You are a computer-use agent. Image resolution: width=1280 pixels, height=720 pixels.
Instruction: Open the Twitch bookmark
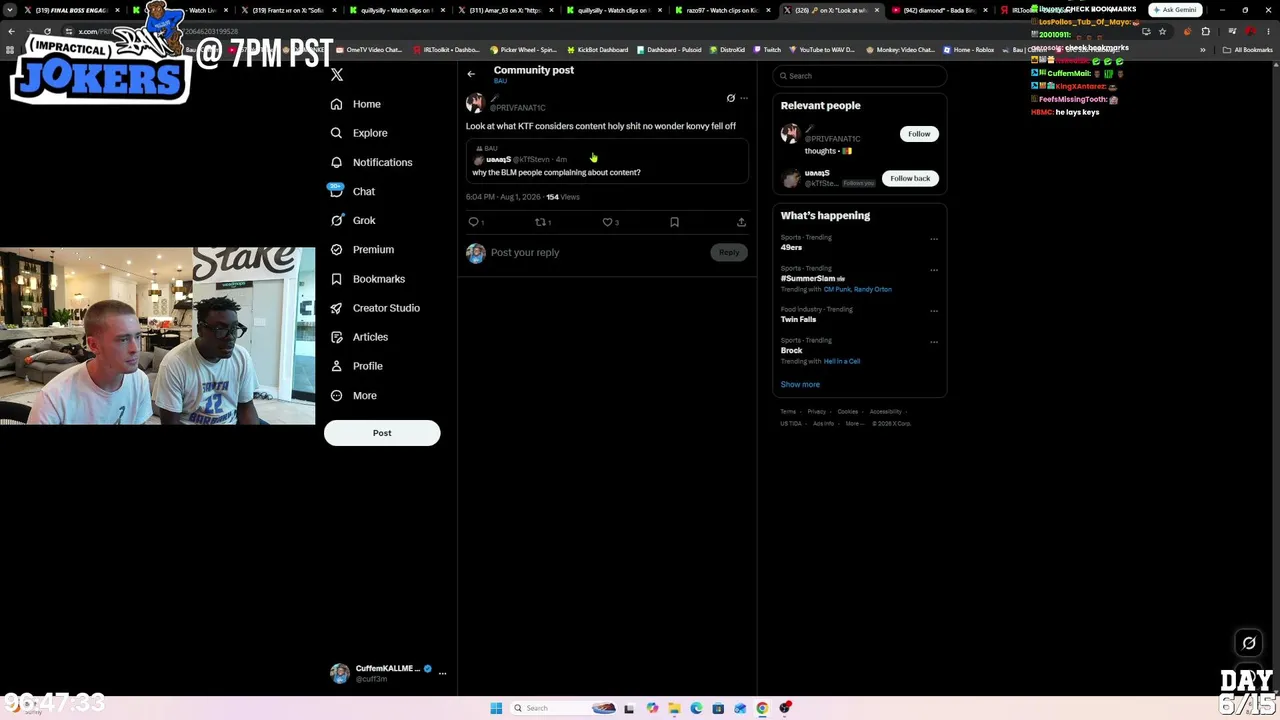tap(767, 49)
